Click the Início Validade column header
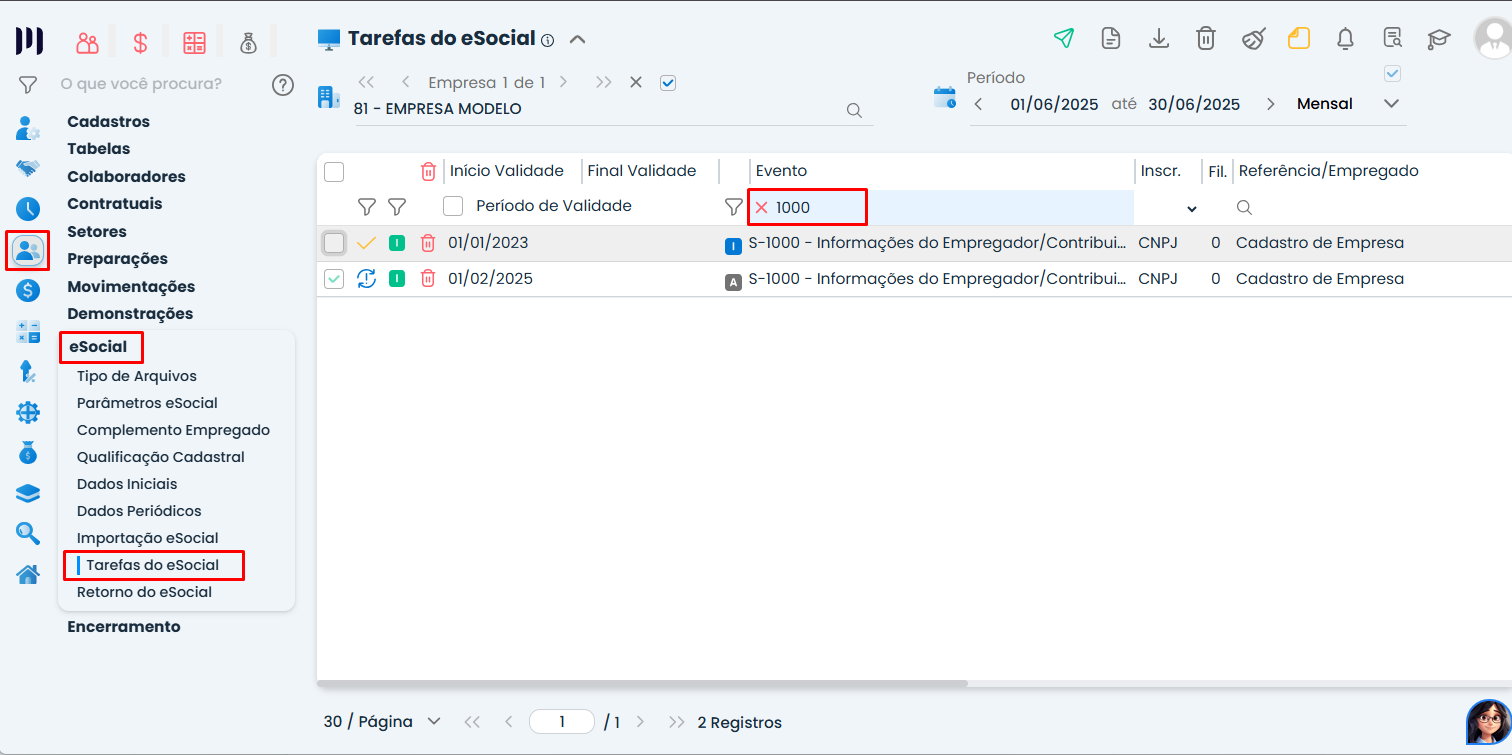The height and width of the screenshot is (755, 1512). click(x=507, y=171)
